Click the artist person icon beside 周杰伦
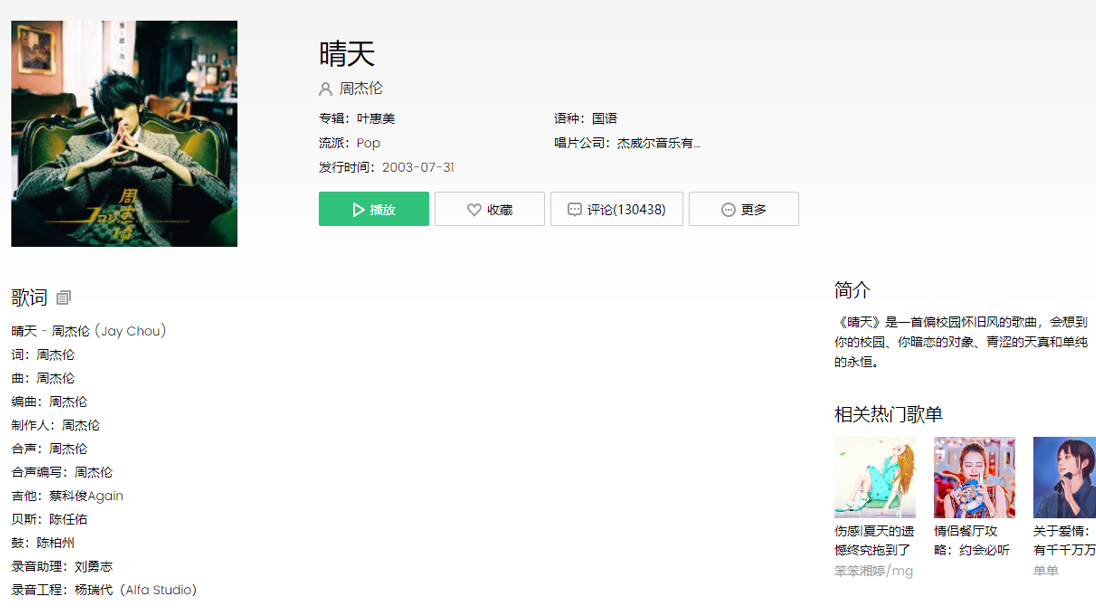 [x=326, y=89]
